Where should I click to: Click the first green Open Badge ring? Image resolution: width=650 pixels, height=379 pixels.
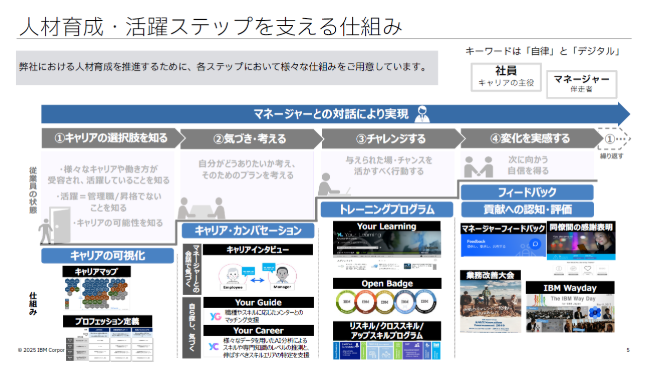347,302
